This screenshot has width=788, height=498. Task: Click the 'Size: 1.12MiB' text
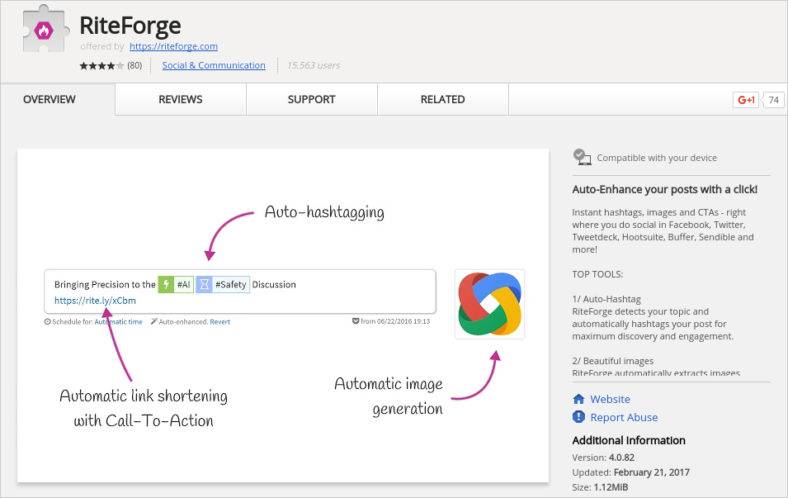click(600, 487)
